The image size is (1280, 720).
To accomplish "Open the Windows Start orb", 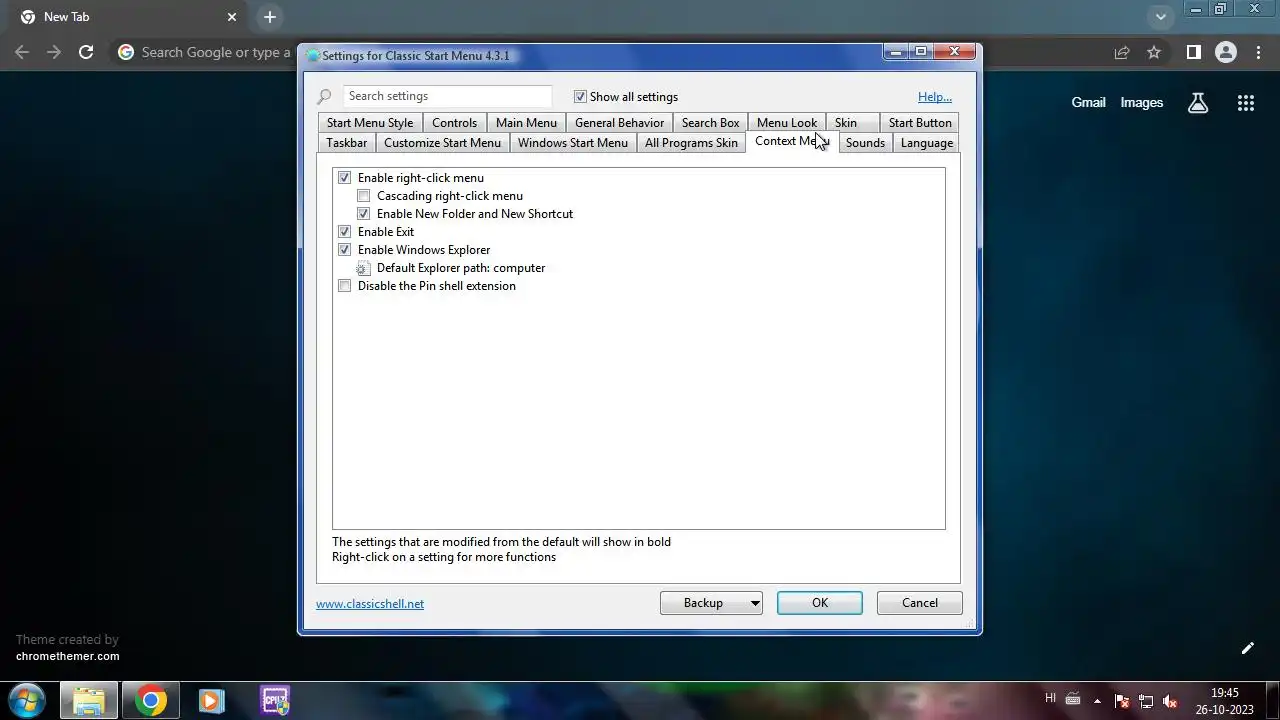I will tap(26, 700).
